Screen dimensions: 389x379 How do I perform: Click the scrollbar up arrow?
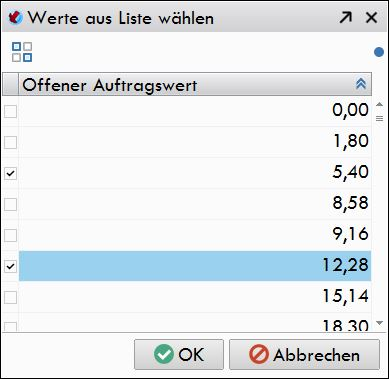(379, 105)
